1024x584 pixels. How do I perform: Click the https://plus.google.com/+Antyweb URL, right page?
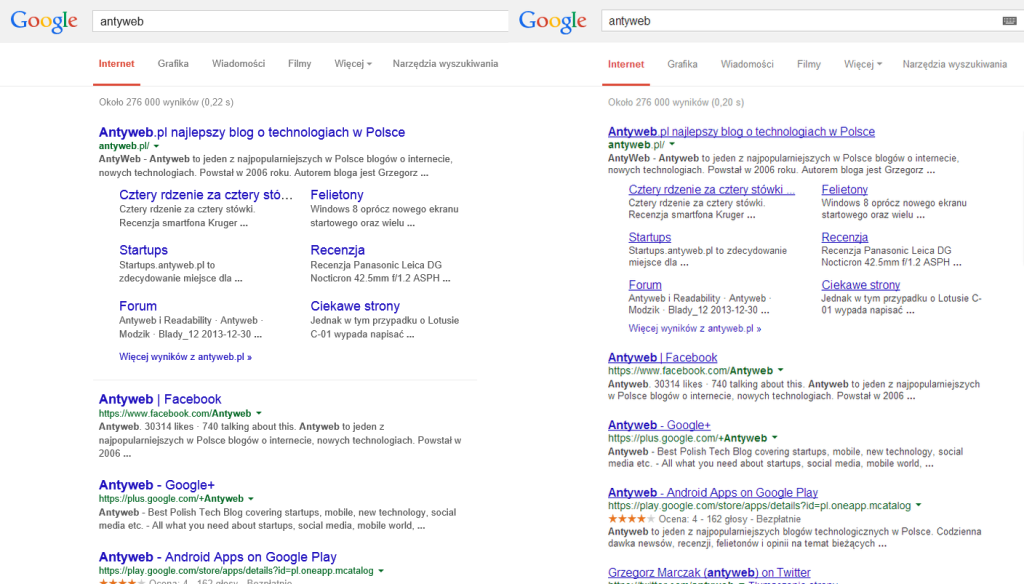pos(688,438)
